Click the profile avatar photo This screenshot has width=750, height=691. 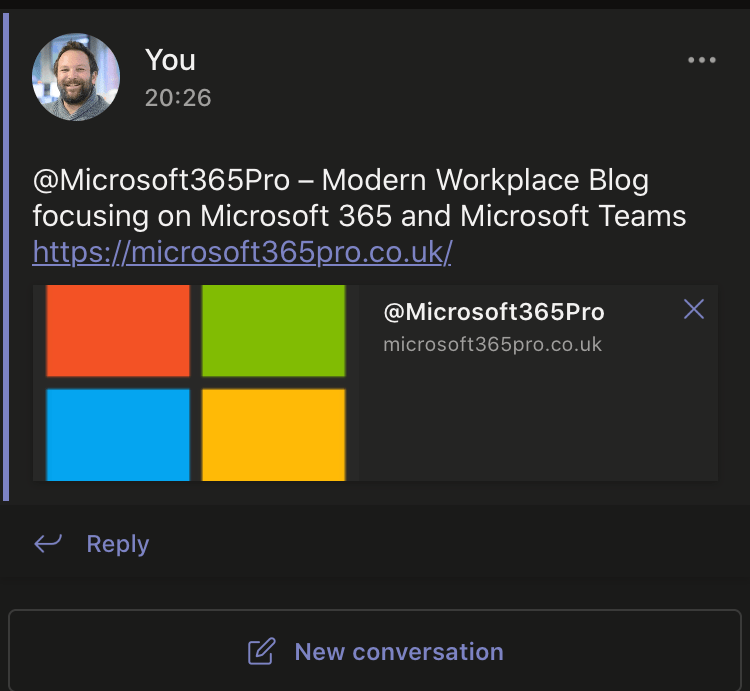coord(76,77)
